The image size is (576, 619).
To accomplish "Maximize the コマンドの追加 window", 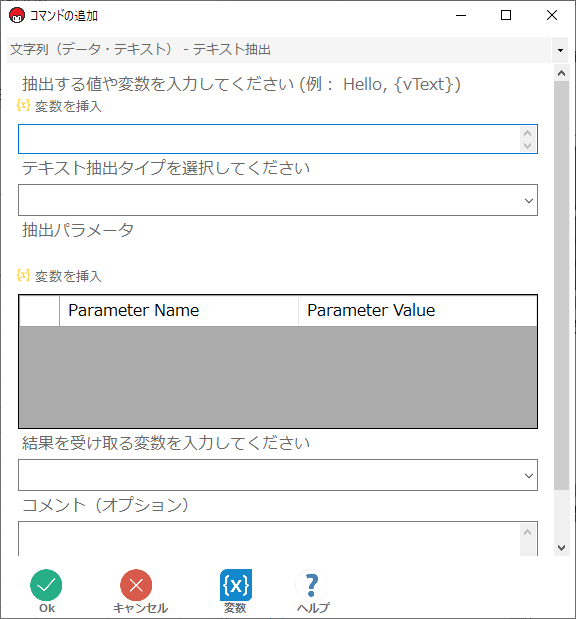I will point(506,15).
